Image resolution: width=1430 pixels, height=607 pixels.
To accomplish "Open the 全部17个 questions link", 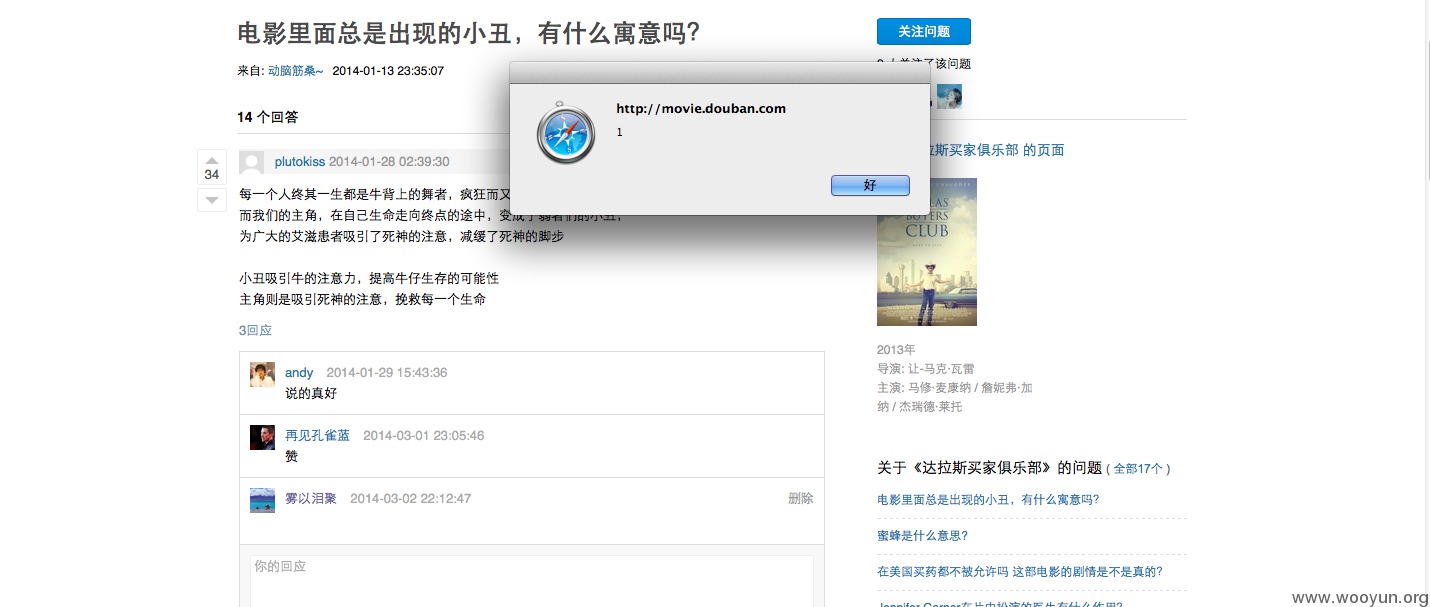I will 1138,468.
